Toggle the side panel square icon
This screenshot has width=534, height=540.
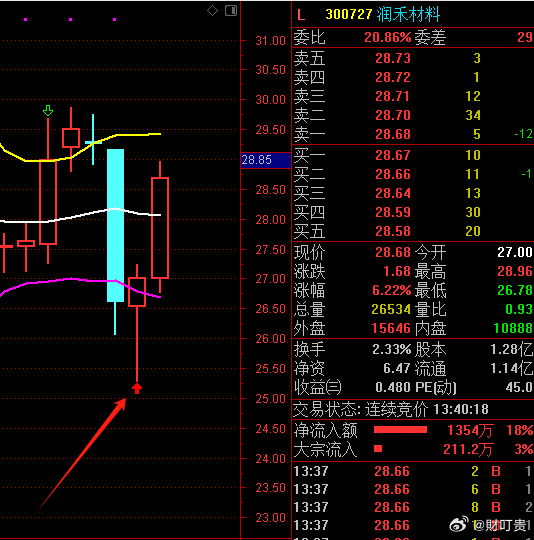pyautogui.click(x=231, y=11)
